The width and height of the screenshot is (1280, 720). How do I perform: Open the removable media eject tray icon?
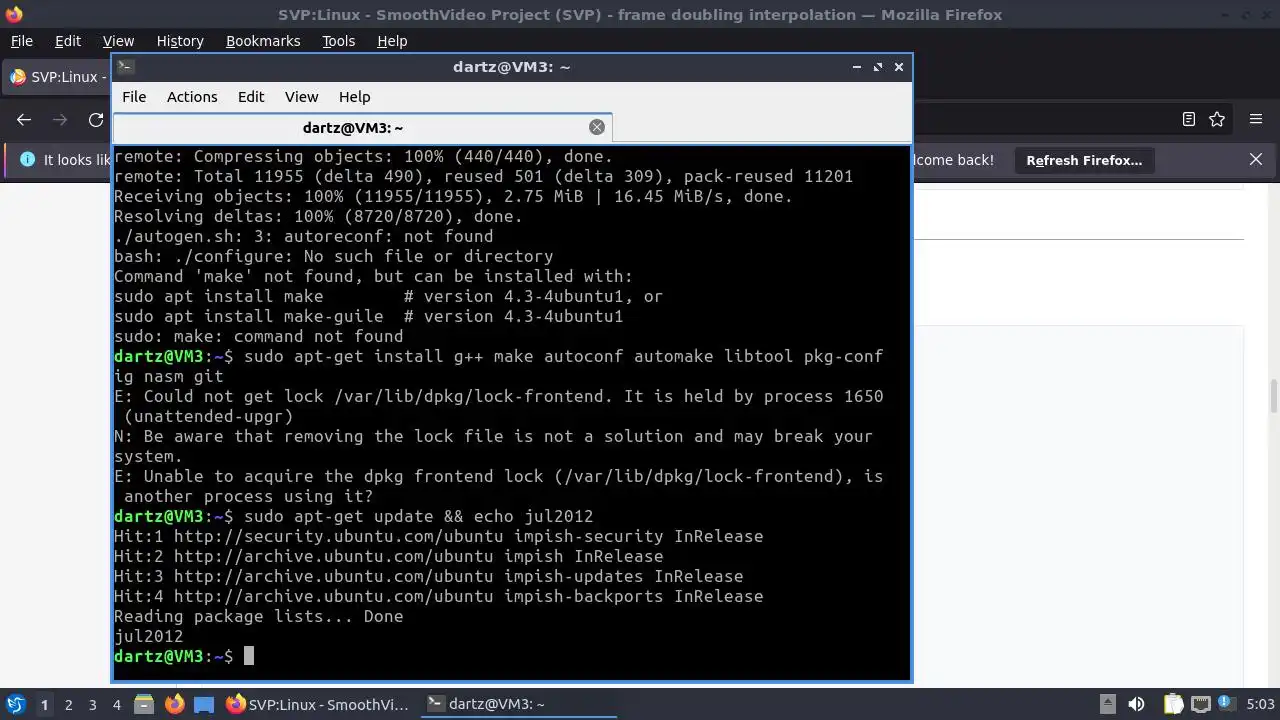pos(1107,704)
